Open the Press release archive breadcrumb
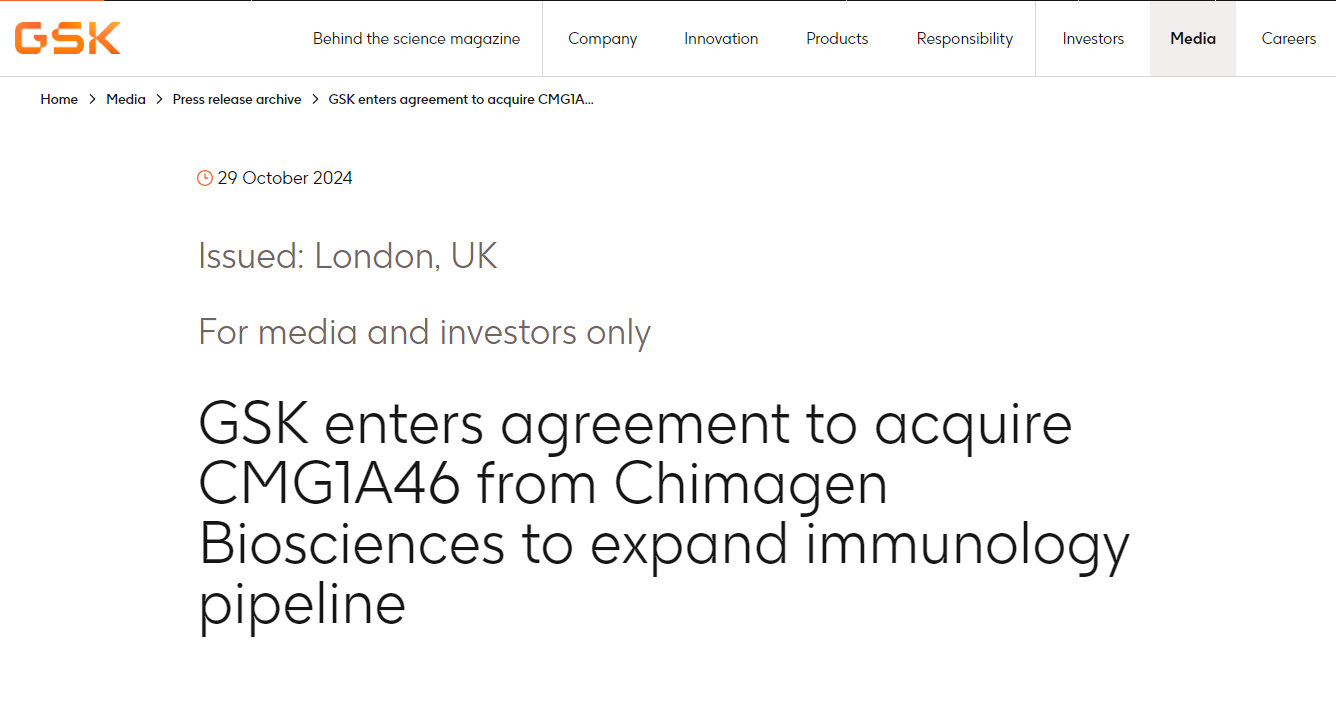The width and height of the screenshot is (1336, 702). tap(237, 100)
